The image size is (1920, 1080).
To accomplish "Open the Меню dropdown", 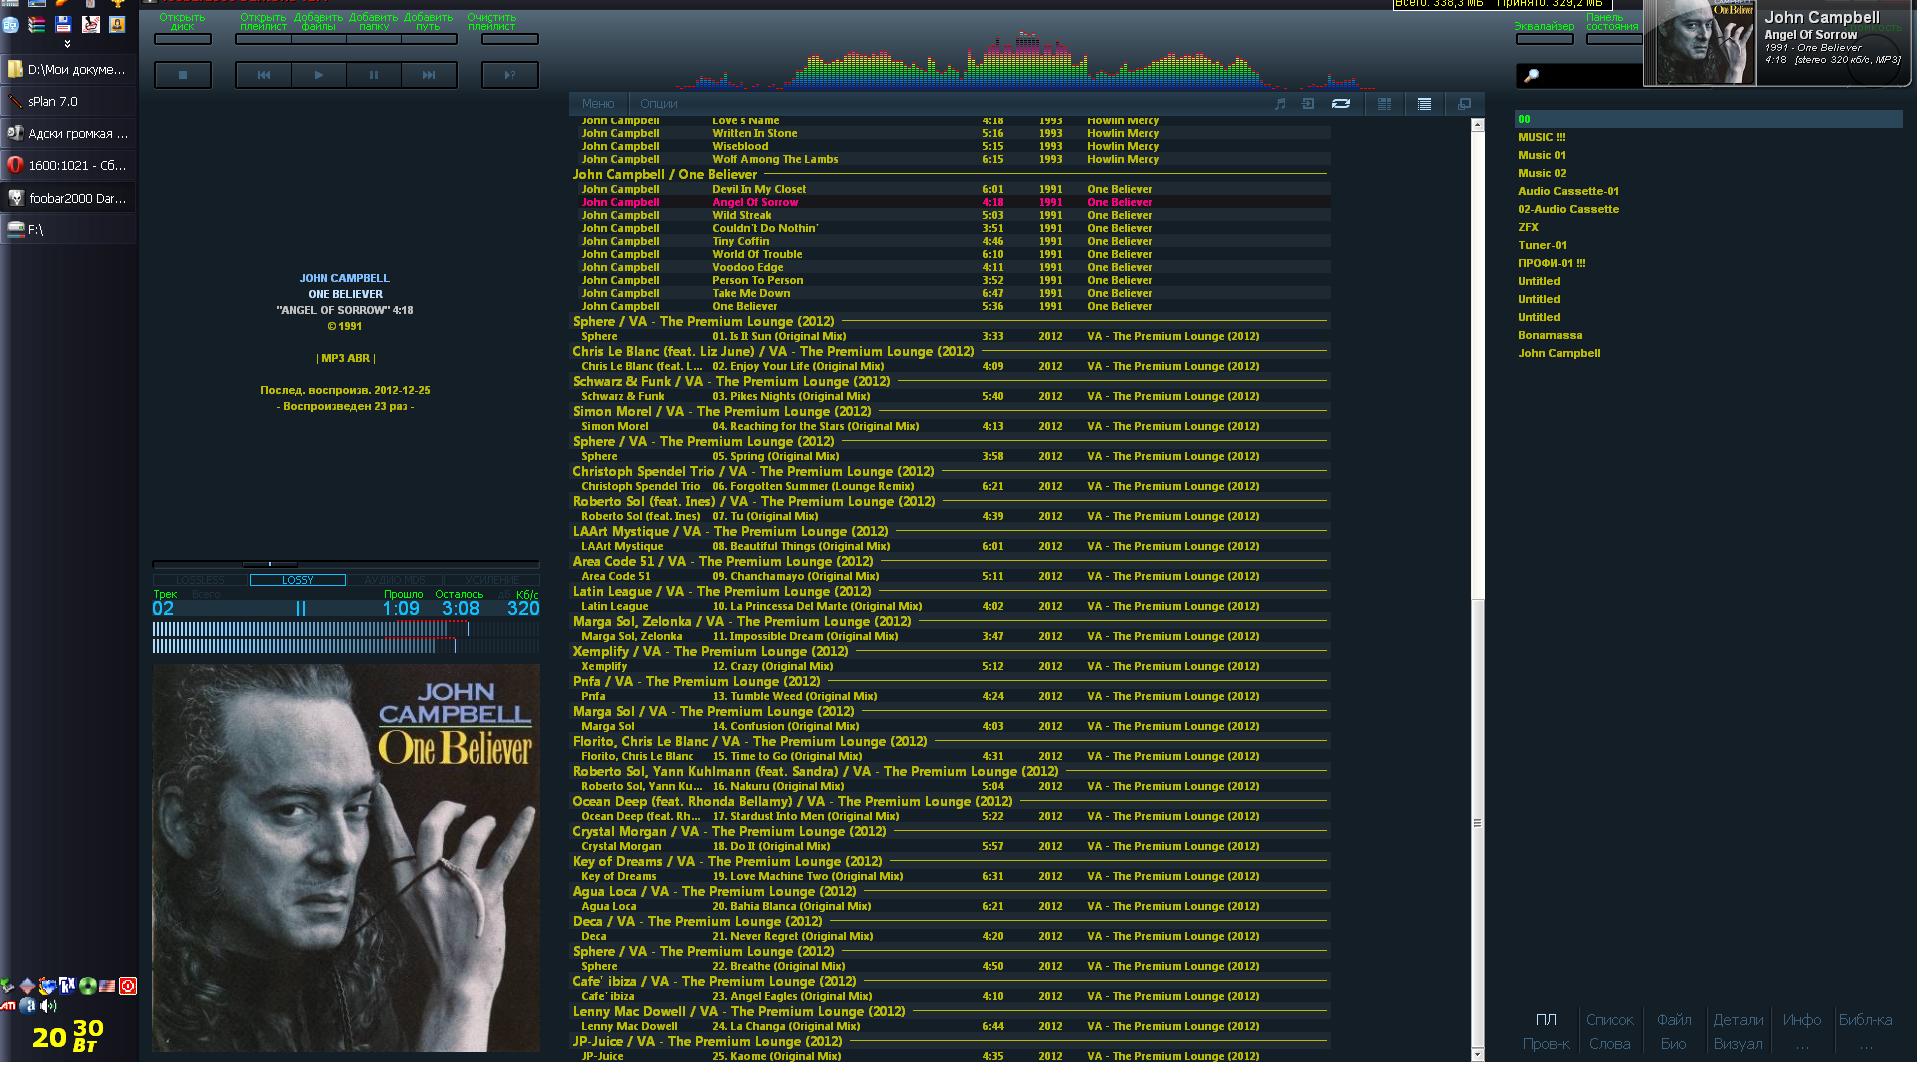I will [598, 104].
